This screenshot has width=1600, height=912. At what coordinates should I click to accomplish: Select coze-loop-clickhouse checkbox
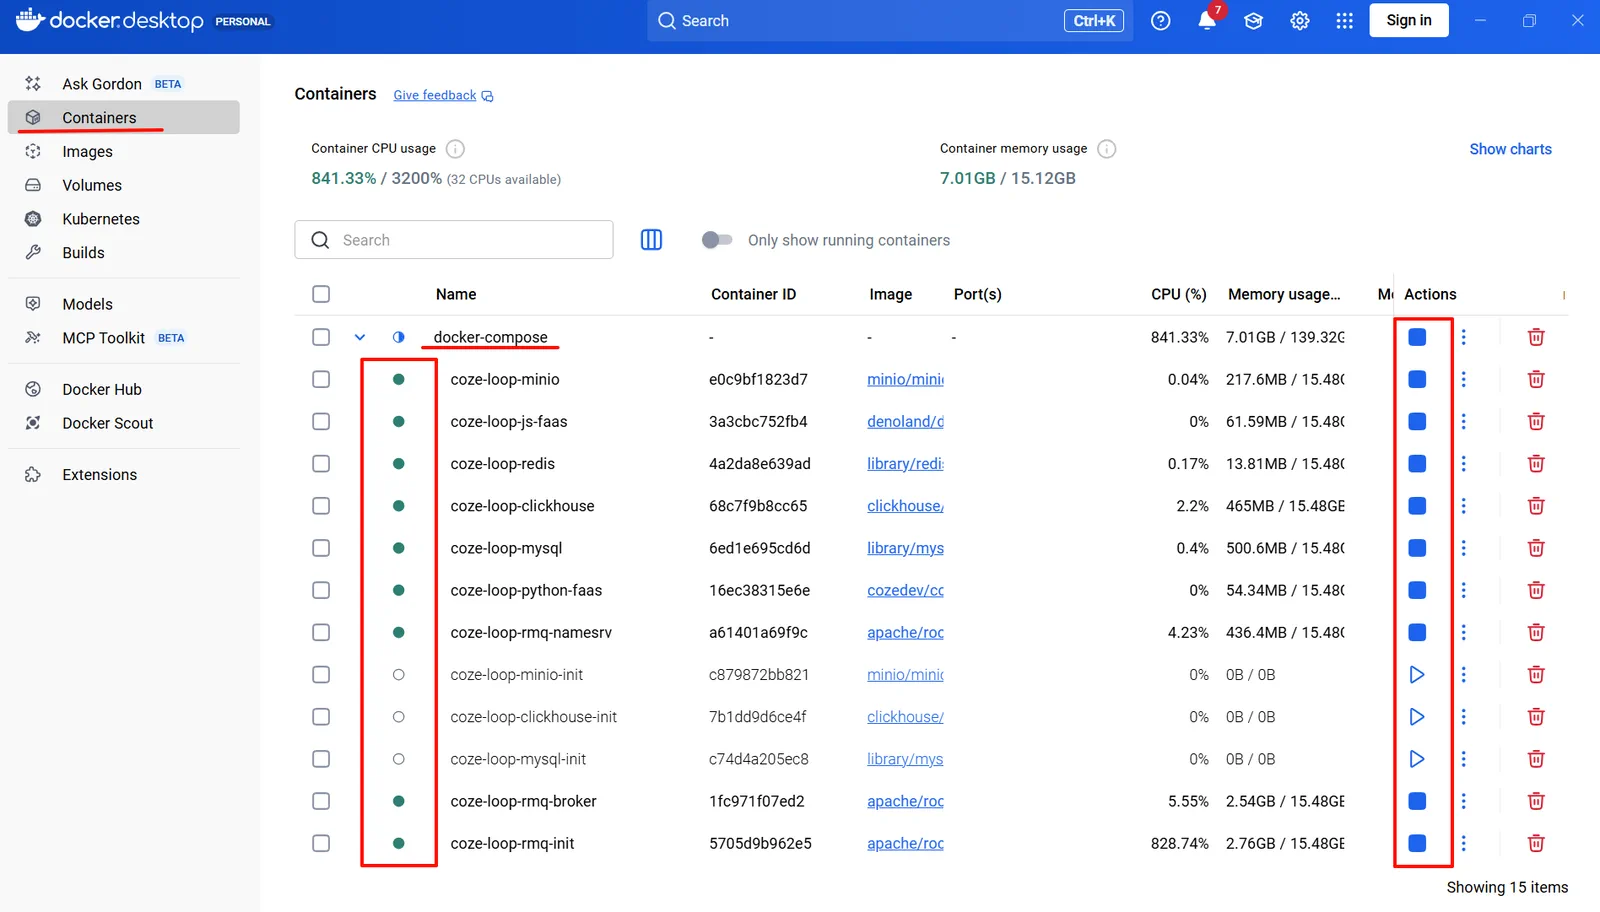321,506
